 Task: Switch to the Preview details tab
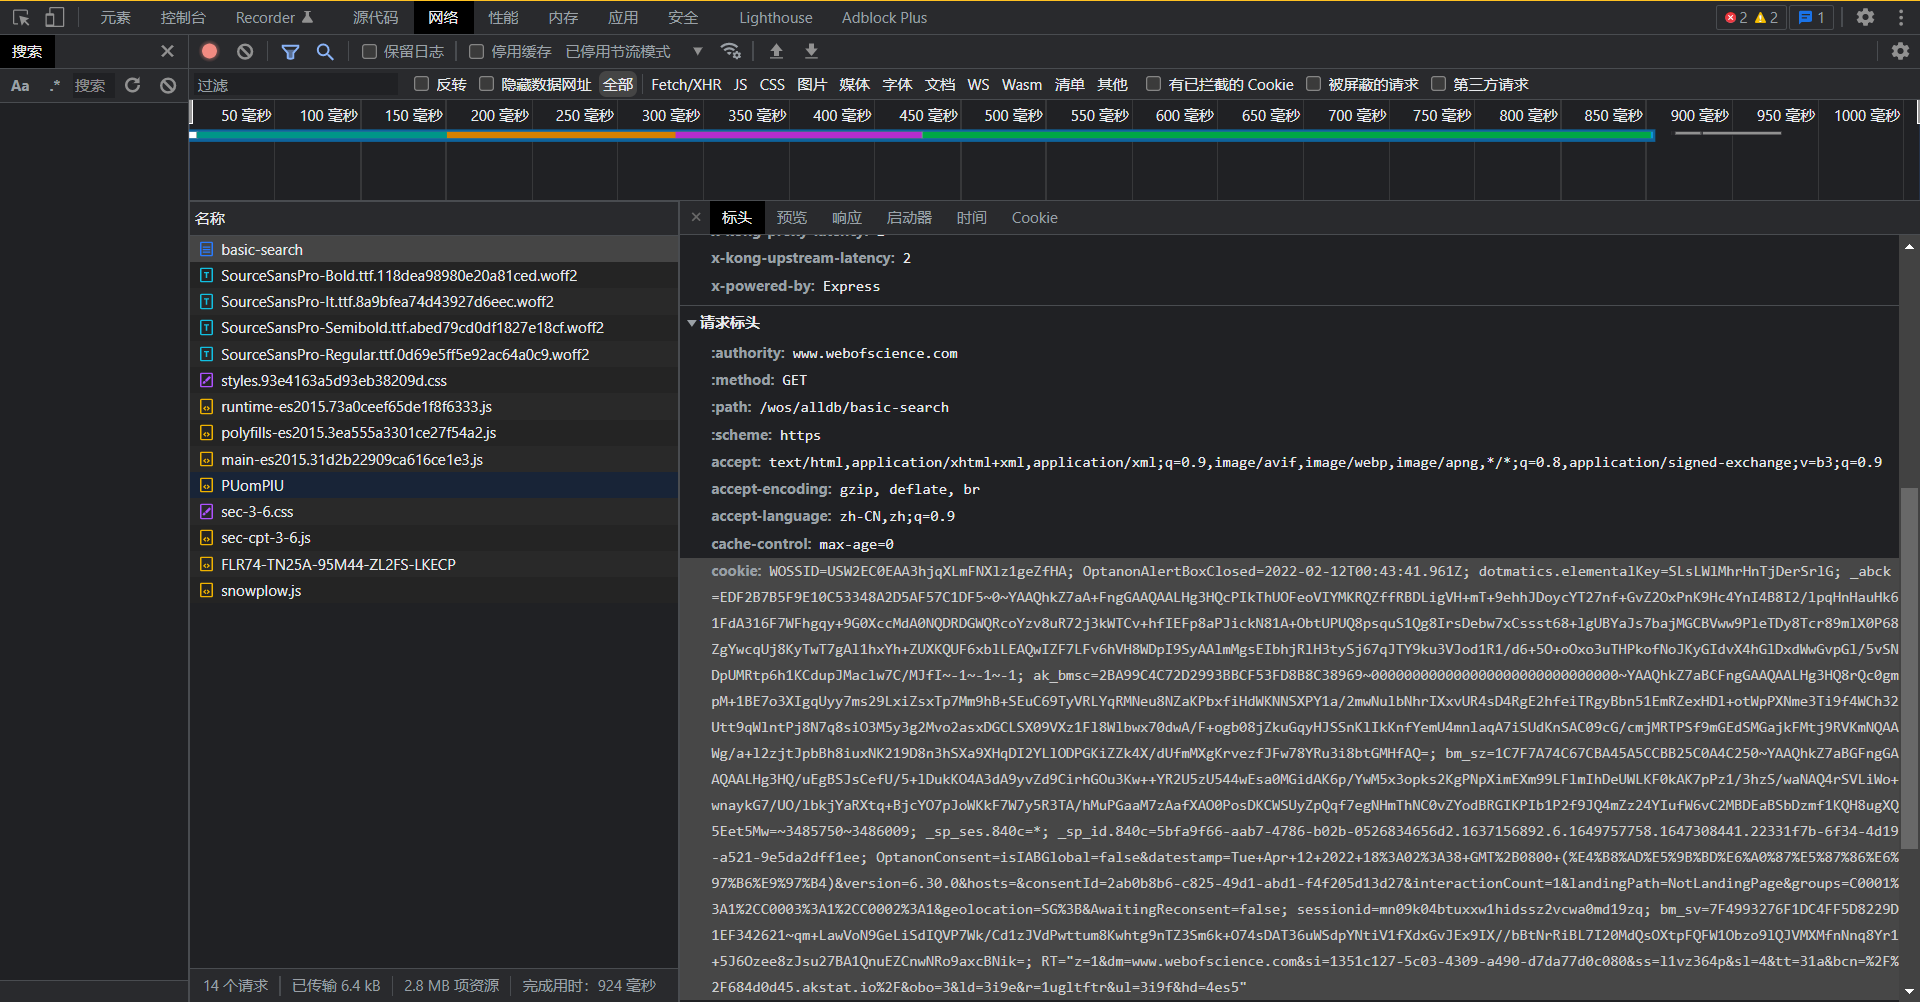791,217
